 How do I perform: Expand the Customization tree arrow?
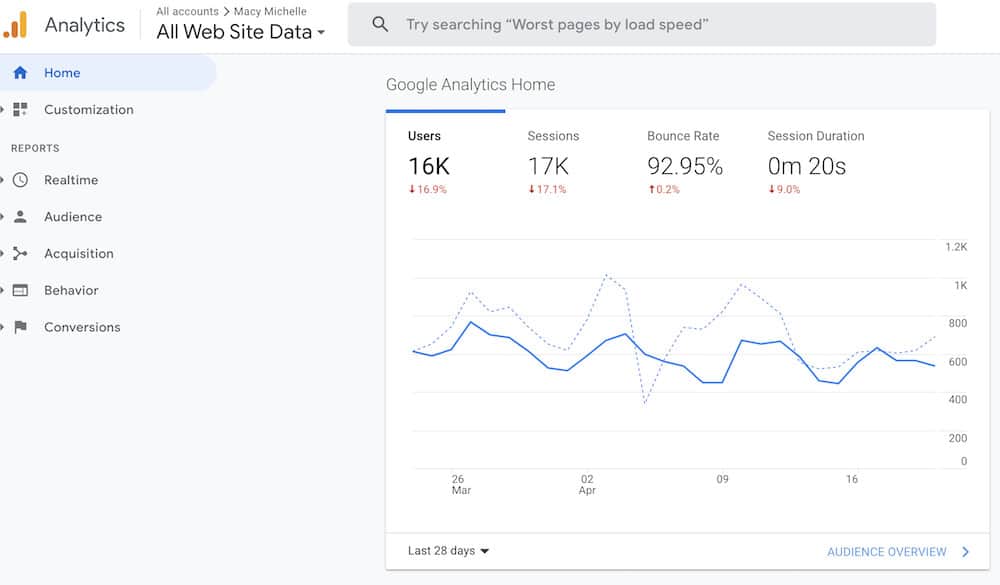(2, 110)
